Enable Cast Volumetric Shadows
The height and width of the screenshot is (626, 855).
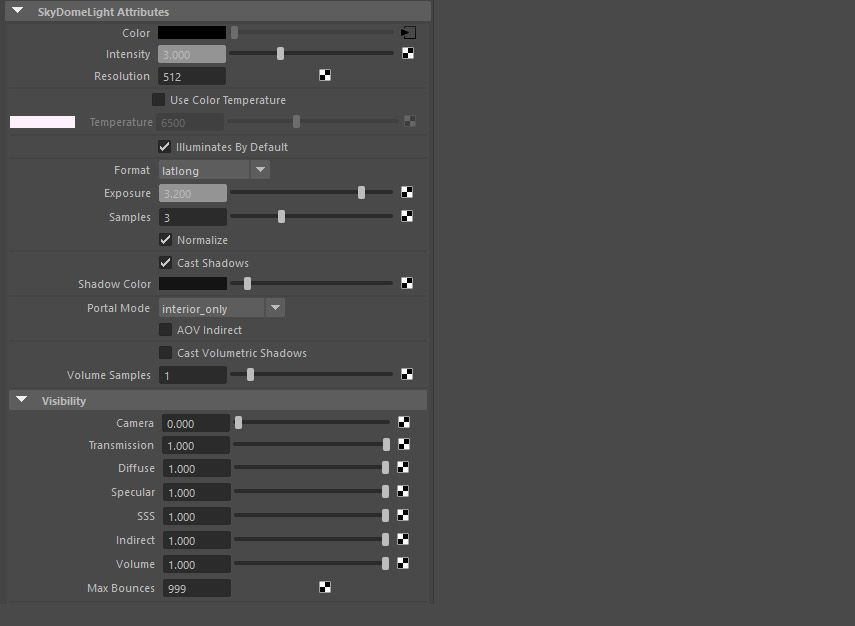[x=165, y=353]
